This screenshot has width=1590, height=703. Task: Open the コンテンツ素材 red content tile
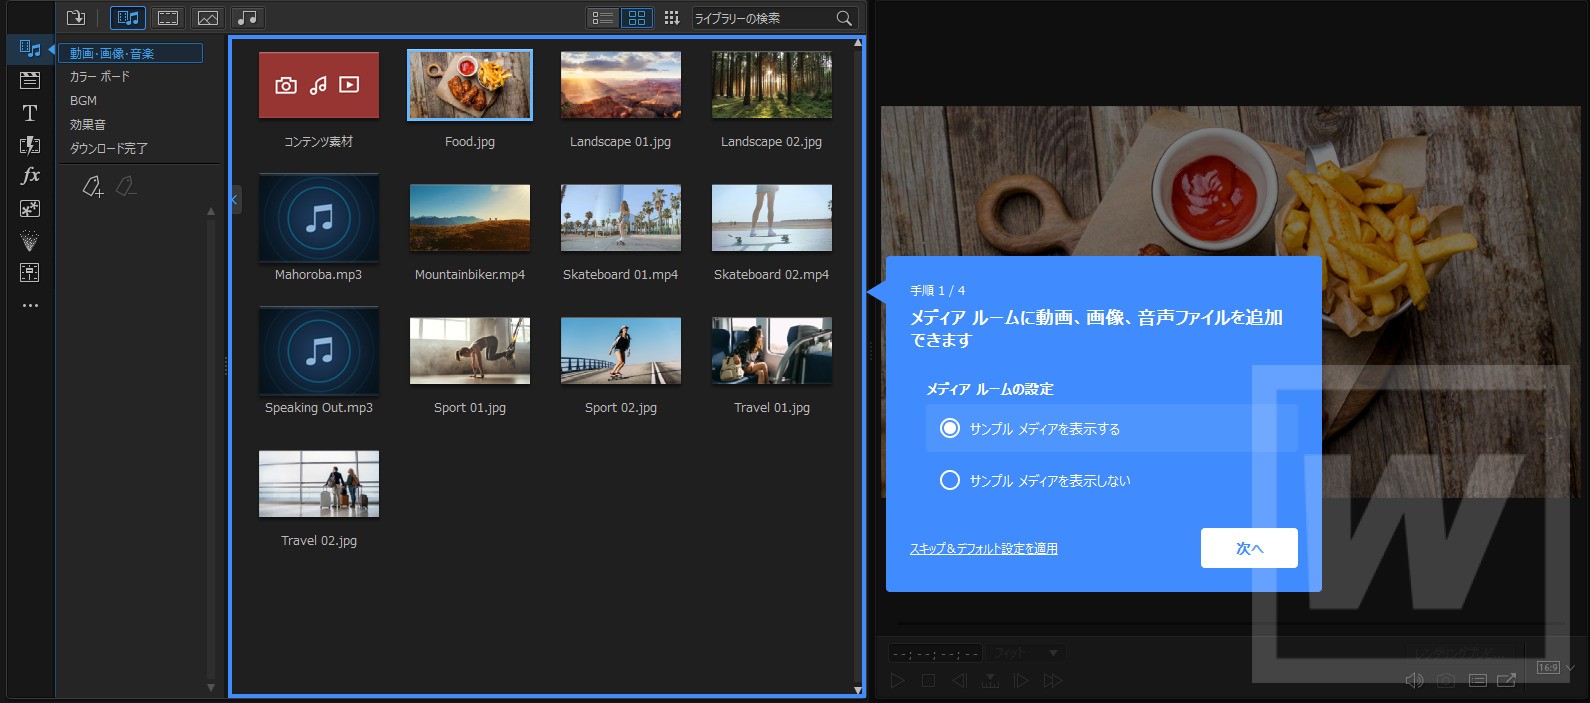(x=319, y=85)
